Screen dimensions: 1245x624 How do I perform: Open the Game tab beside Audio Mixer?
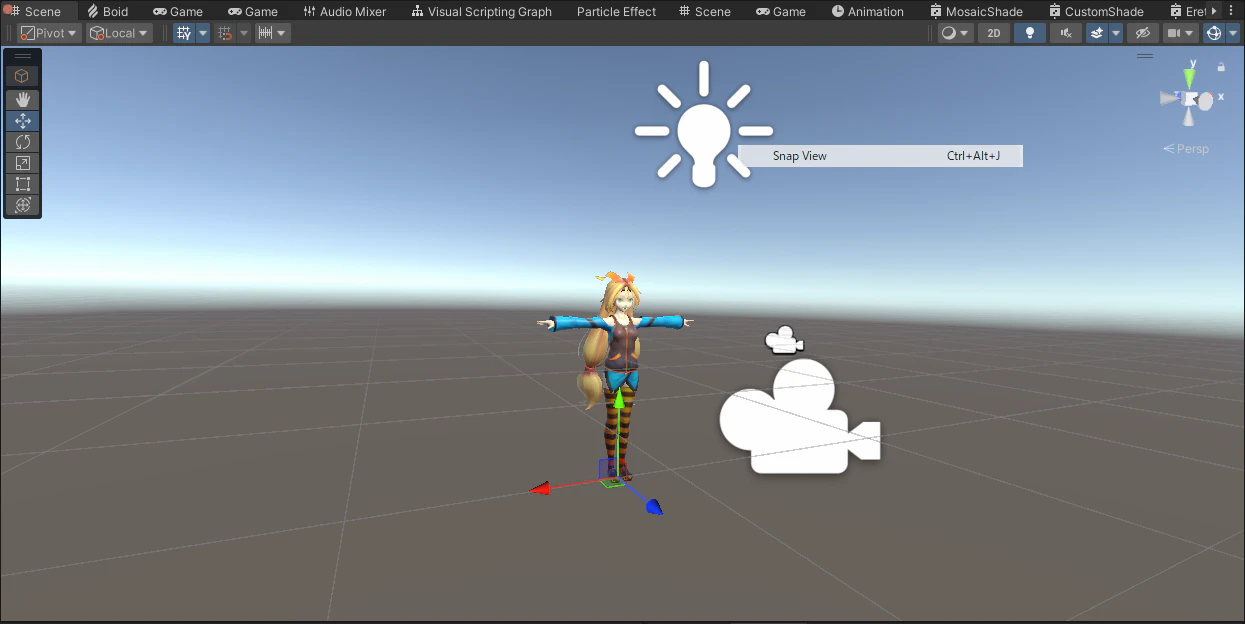253,11
